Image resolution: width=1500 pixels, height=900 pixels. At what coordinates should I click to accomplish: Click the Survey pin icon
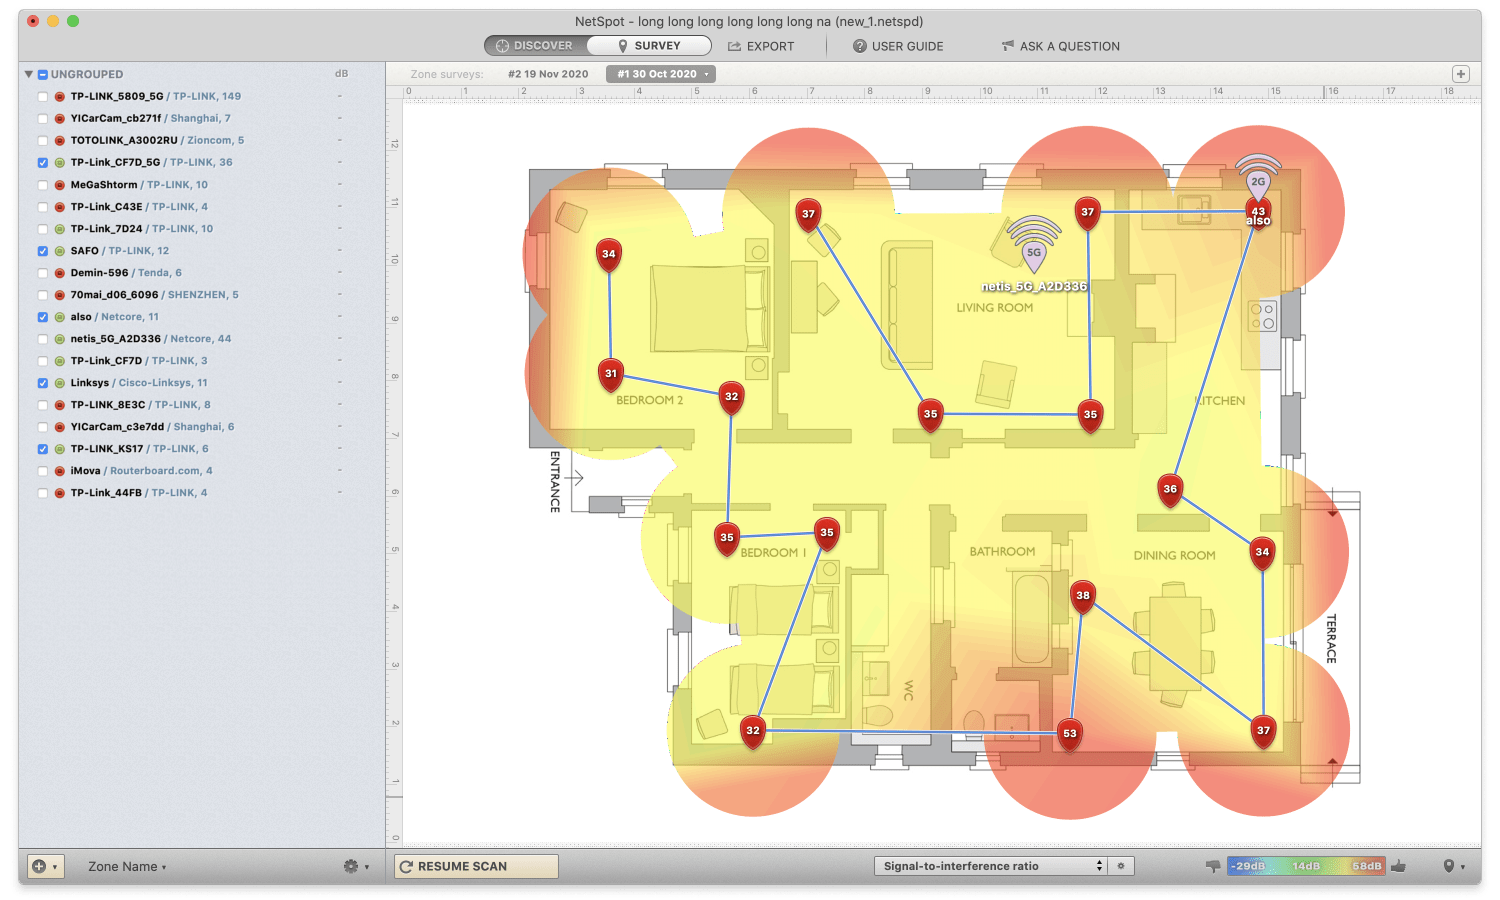623,46
